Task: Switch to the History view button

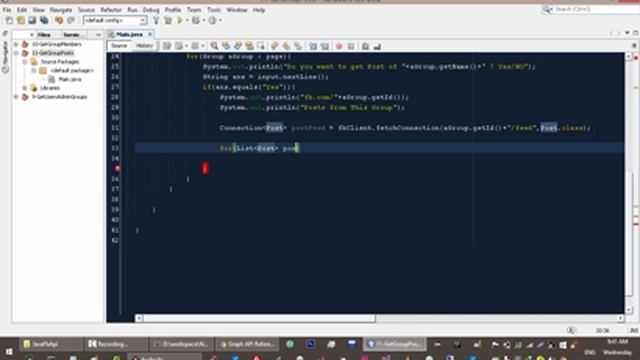Action: [144, 46]
